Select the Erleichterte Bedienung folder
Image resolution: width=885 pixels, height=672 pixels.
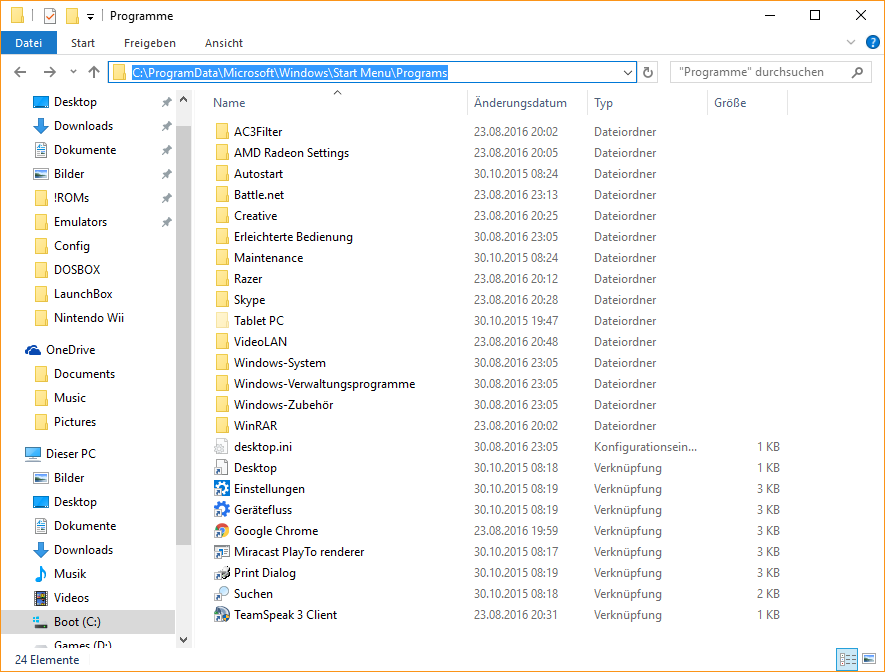pos(293,237)
